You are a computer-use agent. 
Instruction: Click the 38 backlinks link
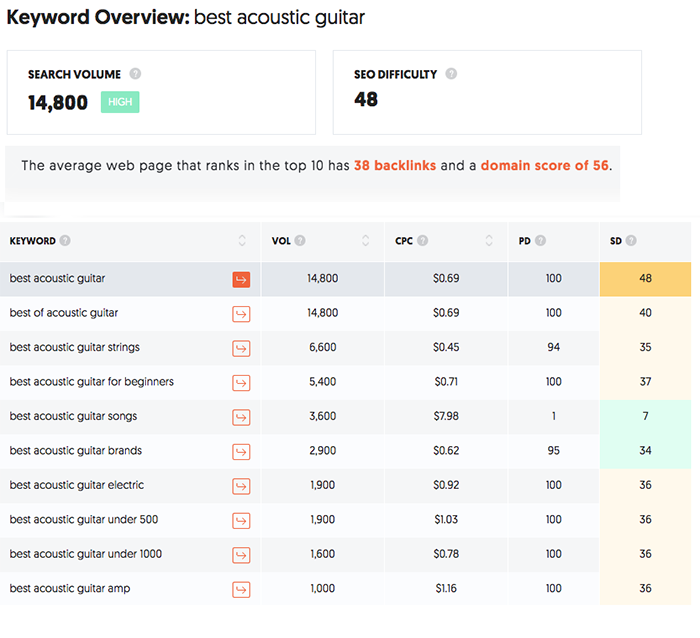click(395, 166)
